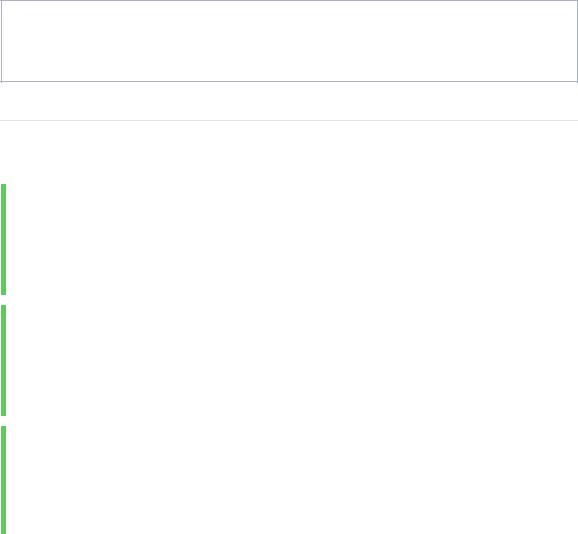Viewport: 578px width, 534px height.
Task: Click the empty space between text box and divider
Action: pyautogui.click(x=289, y=101)
